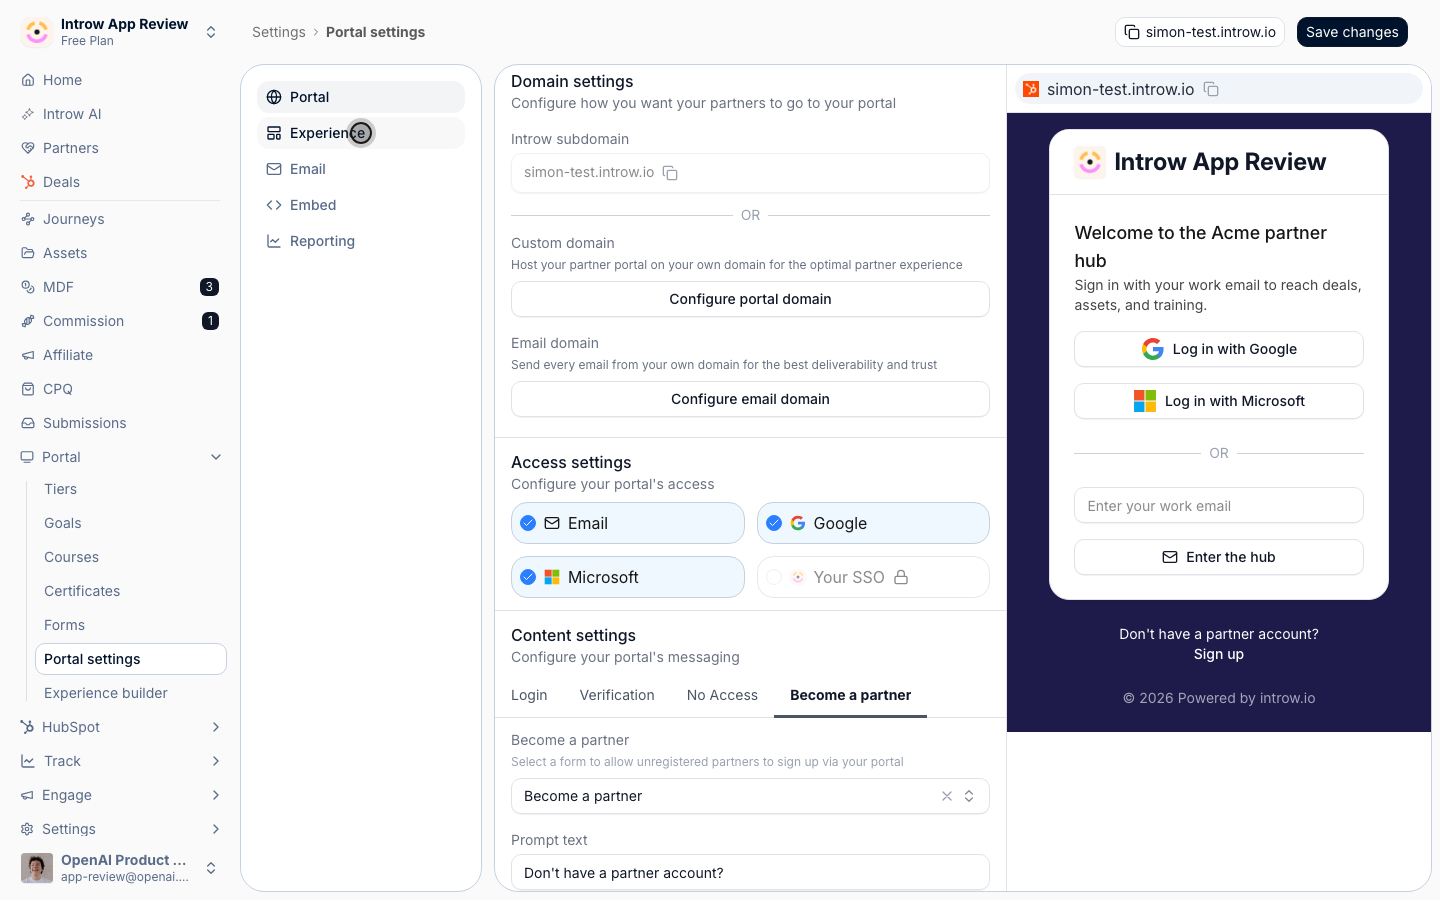Toggle the Google access option
The image size is (1440, 900).
click(873, 523)
